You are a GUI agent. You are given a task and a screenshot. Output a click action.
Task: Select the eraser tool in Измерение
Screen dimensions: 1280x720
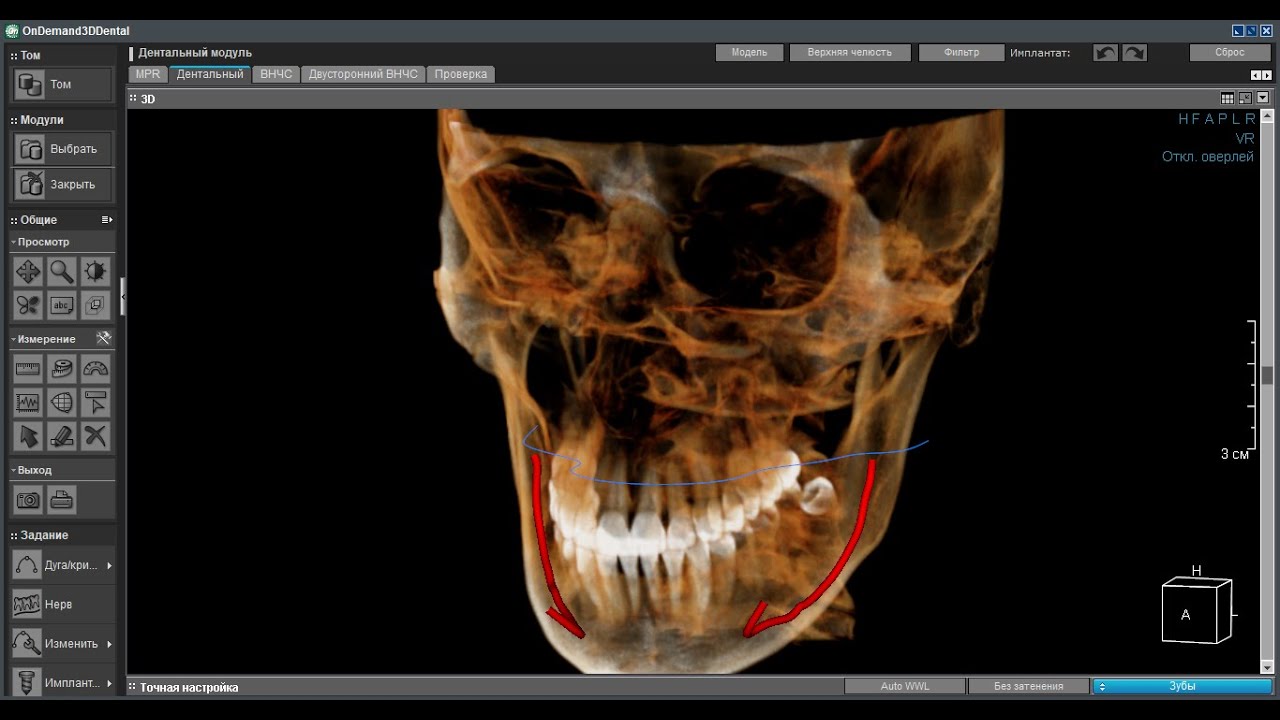(62, 436)
